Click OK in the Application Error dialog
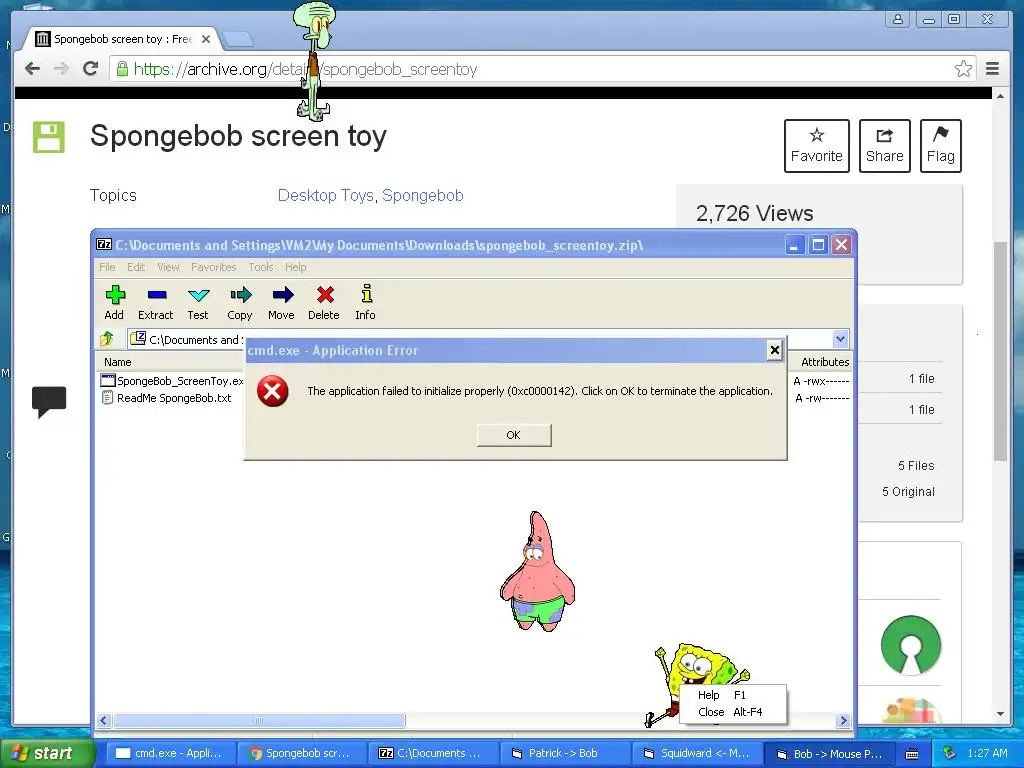Image resolution: width=1024 pixels, height=768 pixels. [514, 435]
